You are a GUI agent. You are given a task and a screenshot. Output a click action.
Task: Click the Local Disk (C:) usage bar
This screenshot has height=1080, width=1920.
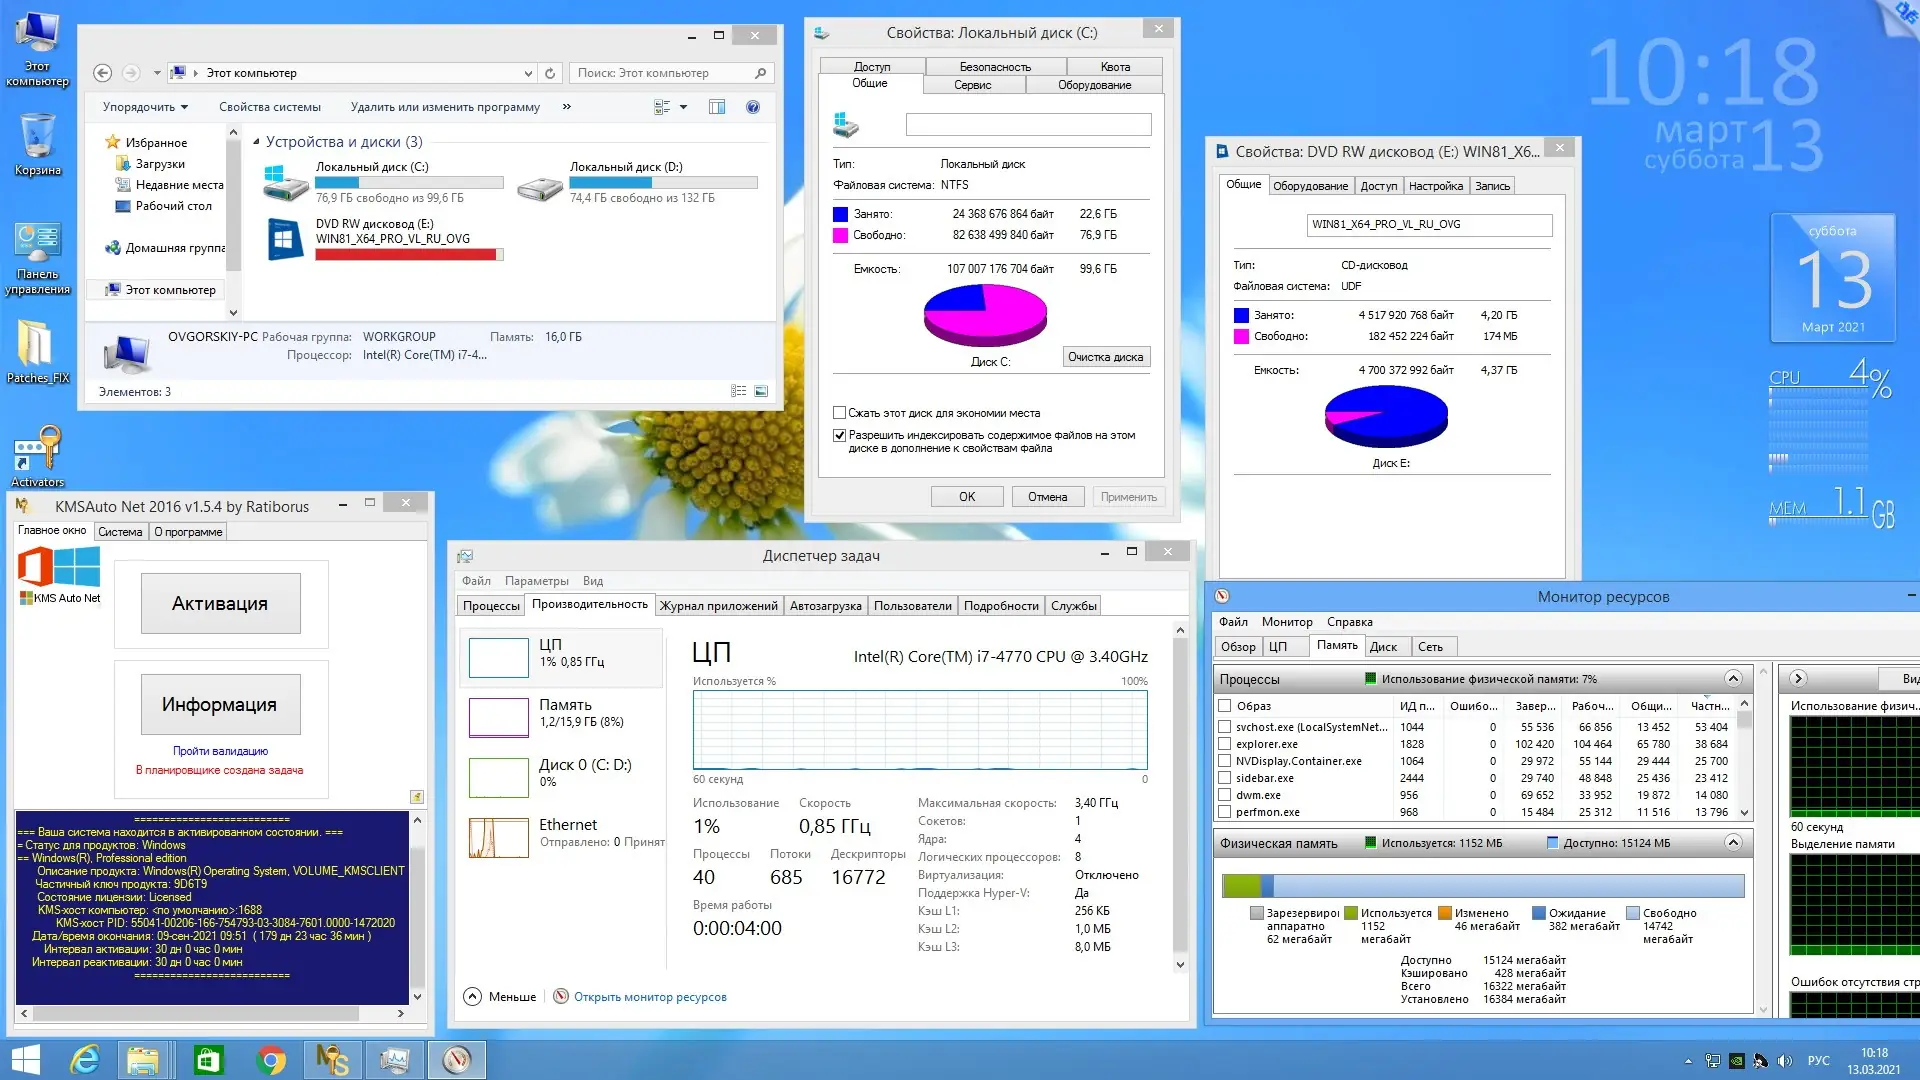click(409, 183)
